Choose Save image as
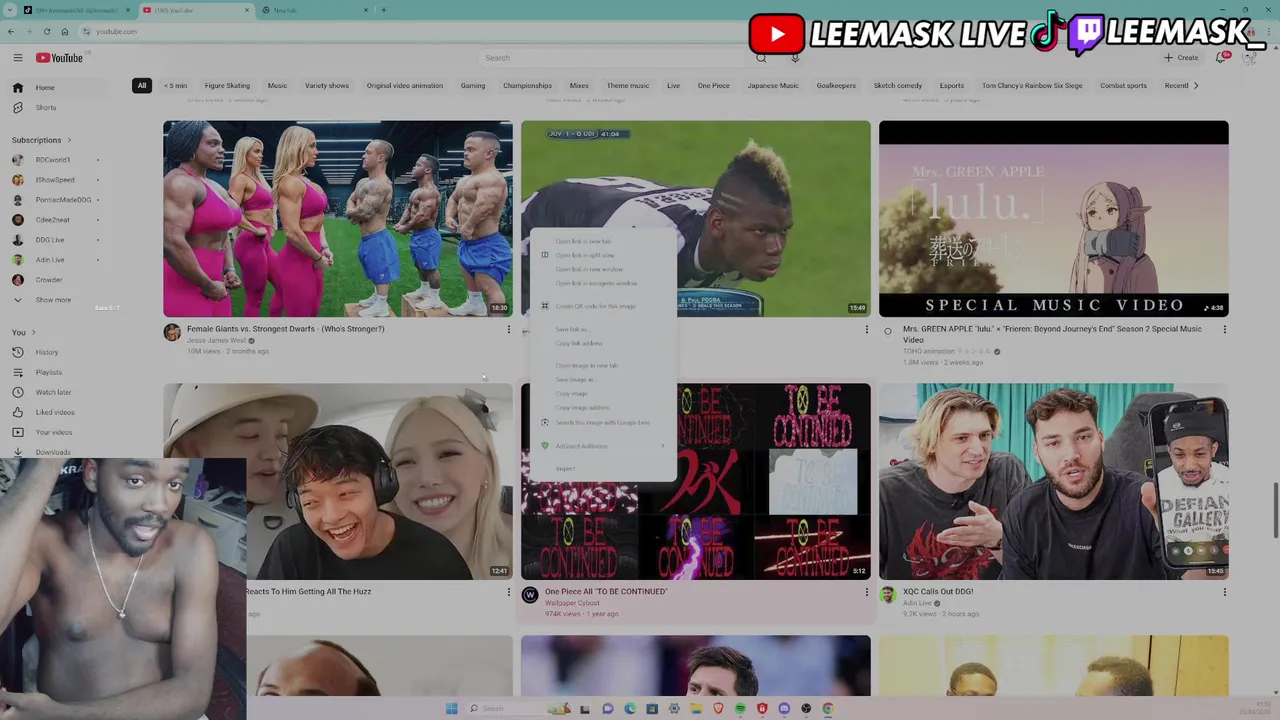Image resolution: width=1280 pixels, height=720 pixels. tap(603, 380)
